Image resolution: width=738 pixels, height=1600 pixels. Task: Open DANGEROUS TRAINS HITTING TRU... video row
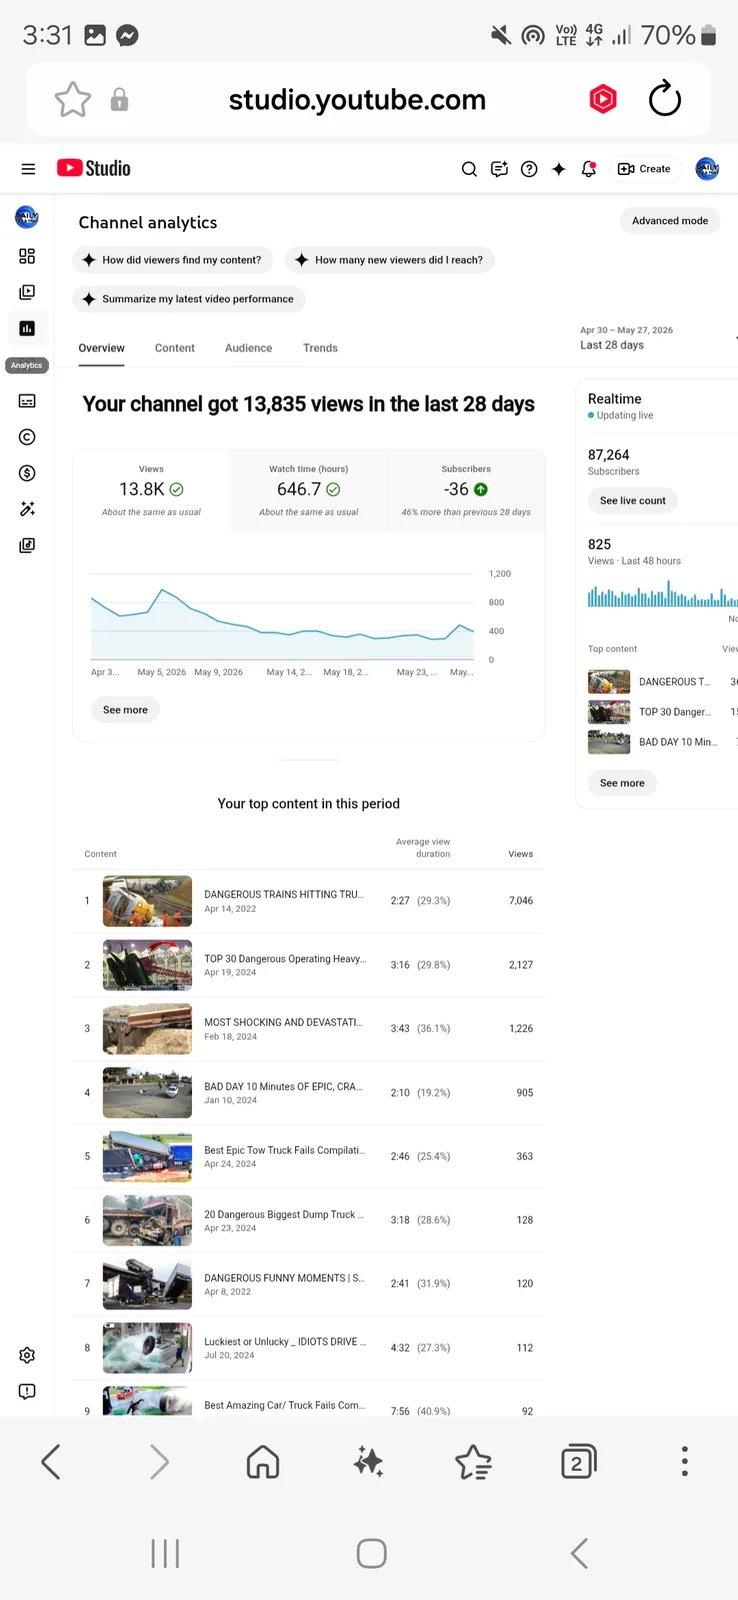(308, 901)
